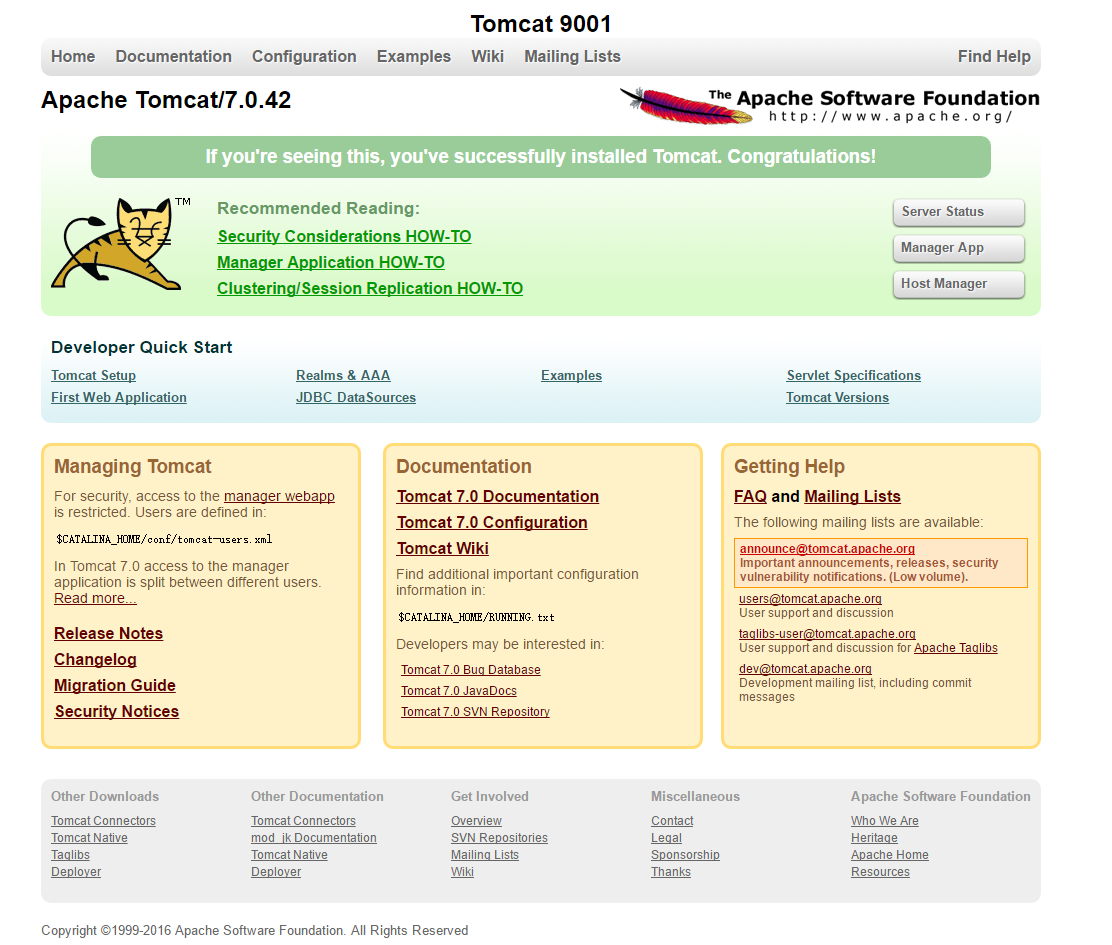Open Apache Taglibs link
The image size is (1112, 945).
(x=956, y=648)
